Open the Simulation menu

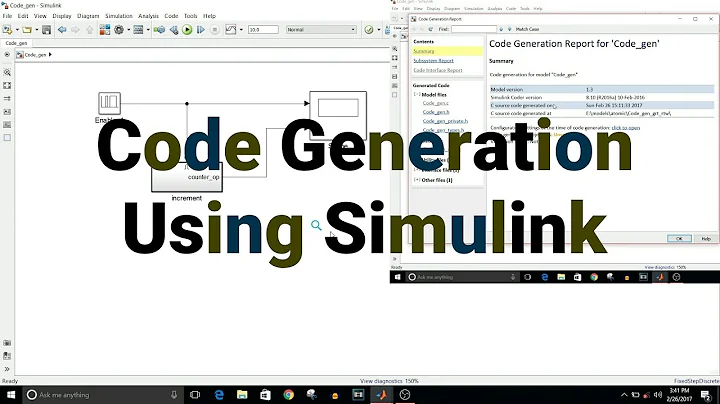point(119,16)
